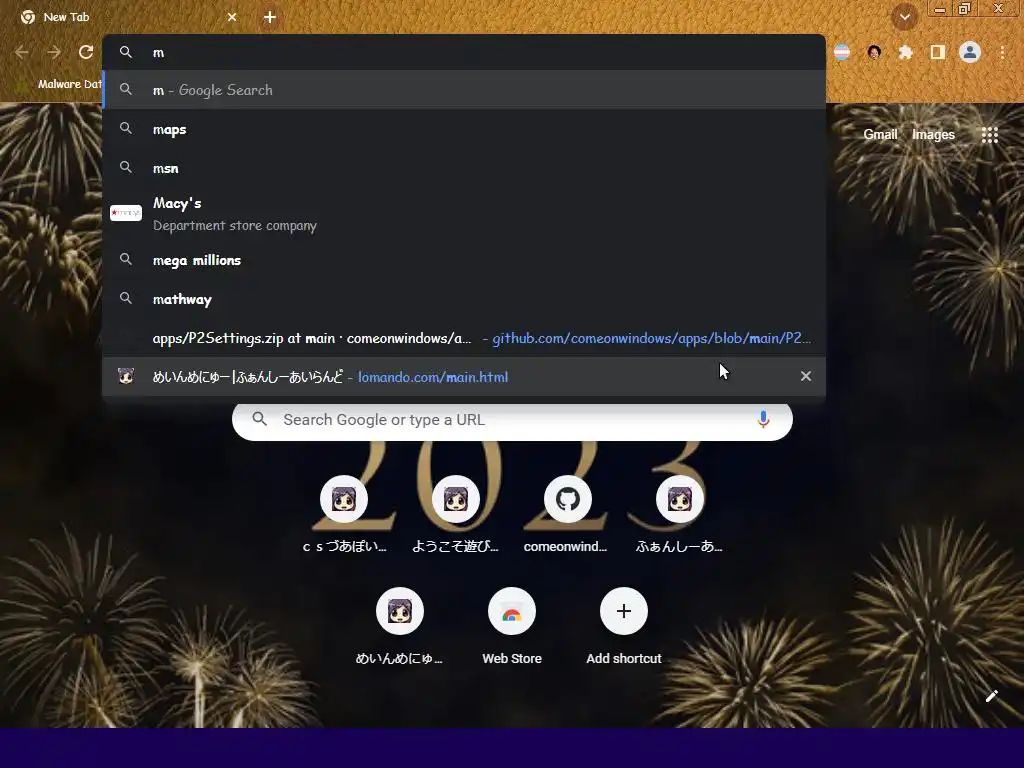Open the Google apps grid
The width and height of the screenshot is (1024, 768).
pyautogui.click(x=990, y=135)
